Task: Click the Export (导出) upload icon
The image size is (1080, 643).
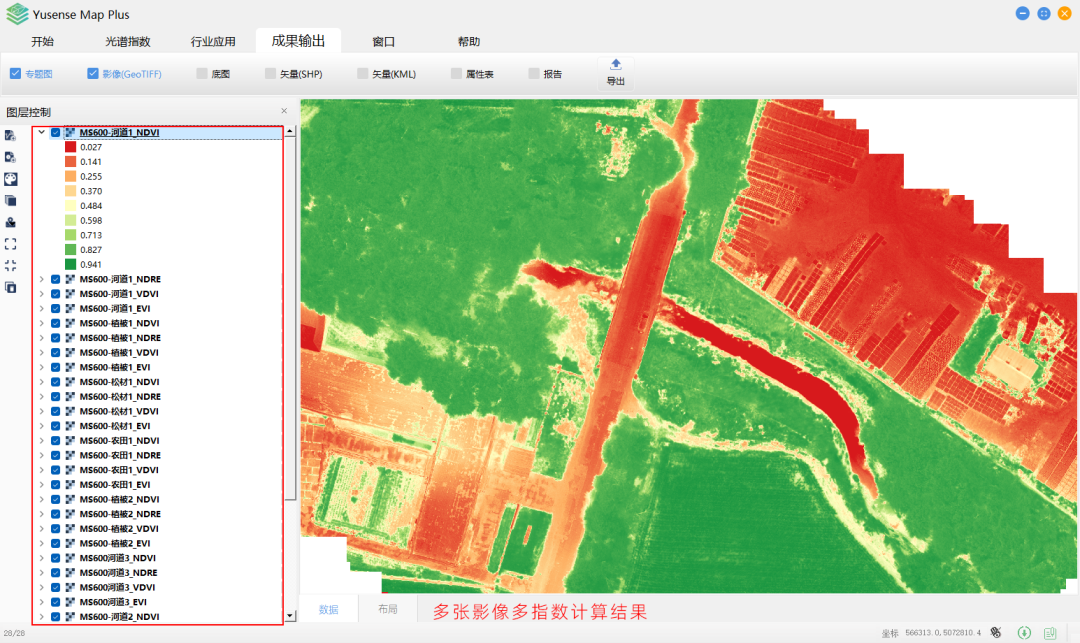Action: [x=615, y=65]
